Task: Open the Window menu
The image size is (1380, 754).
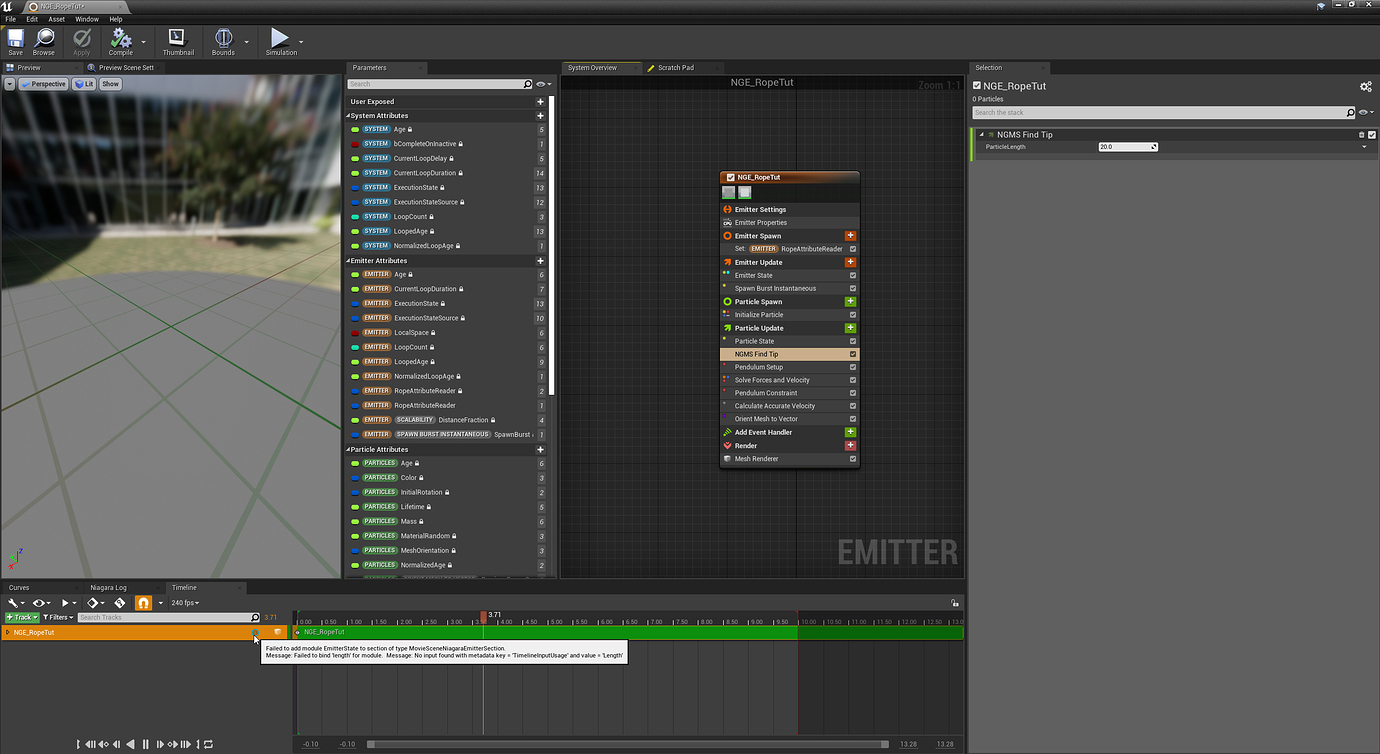Action: (87, 19)
